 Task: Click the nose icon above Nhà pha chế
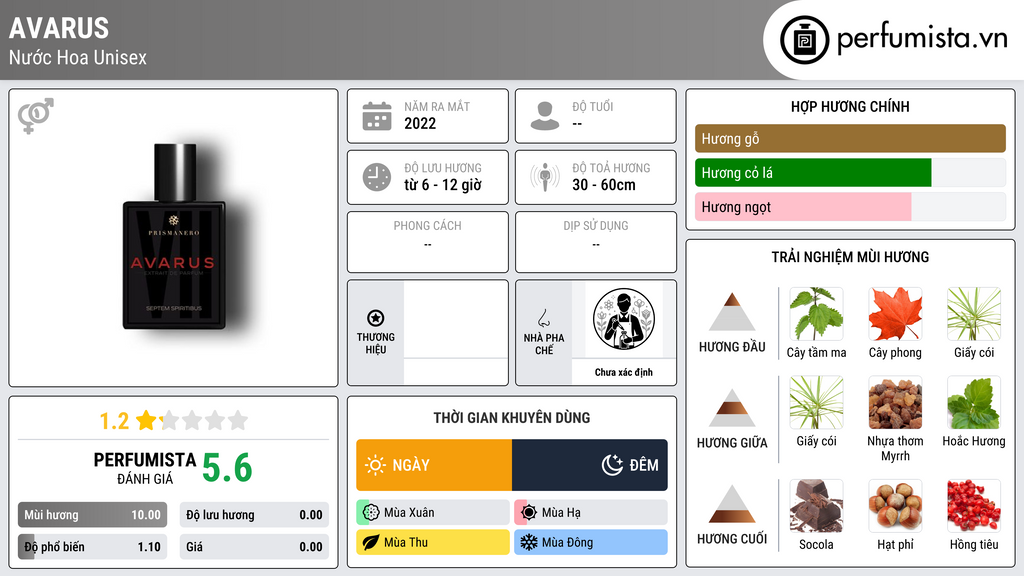coord(543,318)
